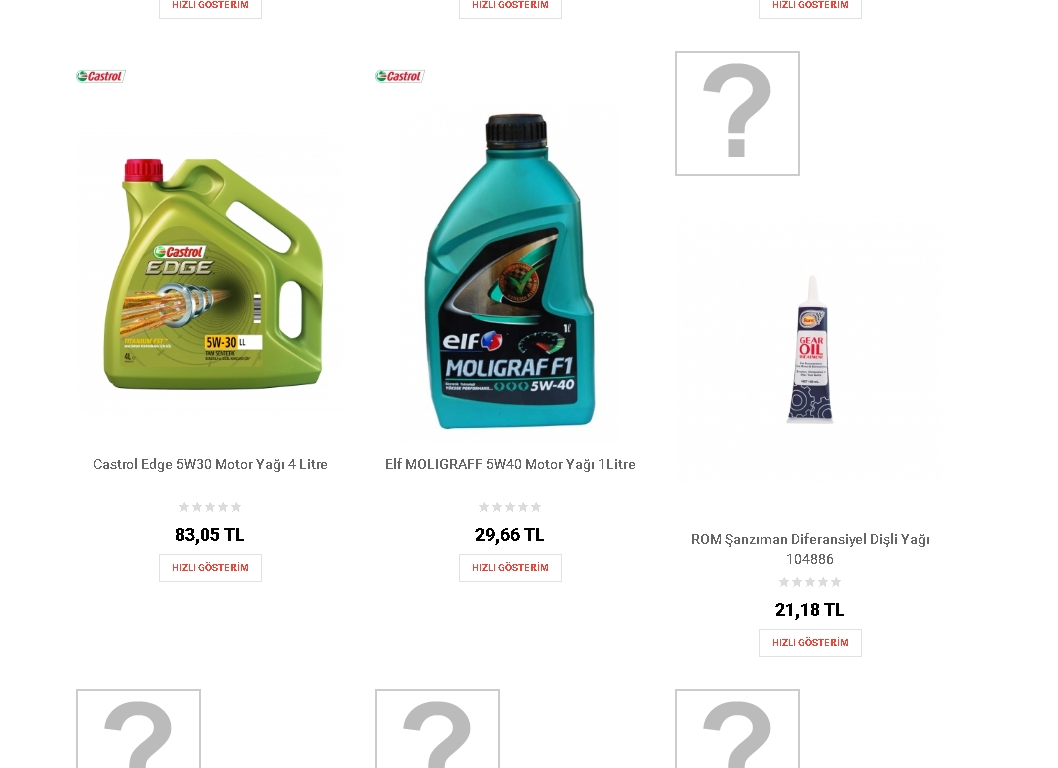Rate Castrol Edge using its star rating
Image resolution: width=1058 pixels, height=768 pixels.
point(210,507)
